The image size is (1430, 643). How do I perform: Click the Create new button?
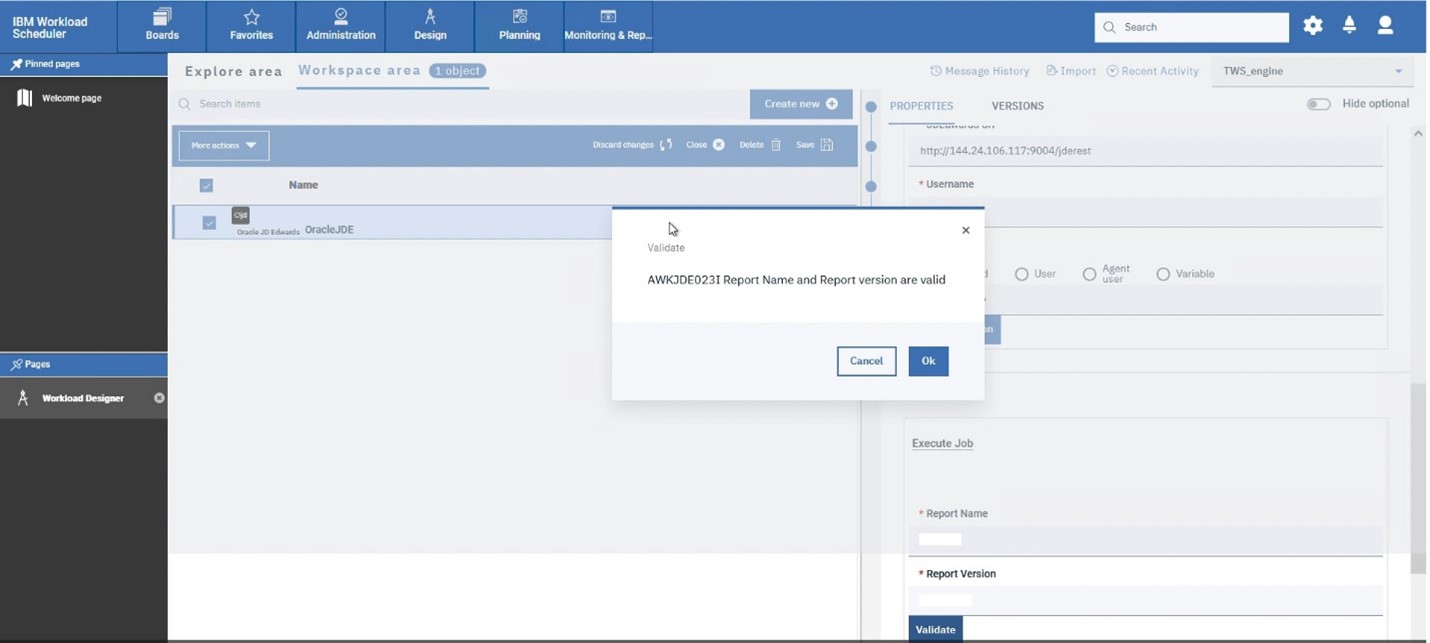pos(800,104)
